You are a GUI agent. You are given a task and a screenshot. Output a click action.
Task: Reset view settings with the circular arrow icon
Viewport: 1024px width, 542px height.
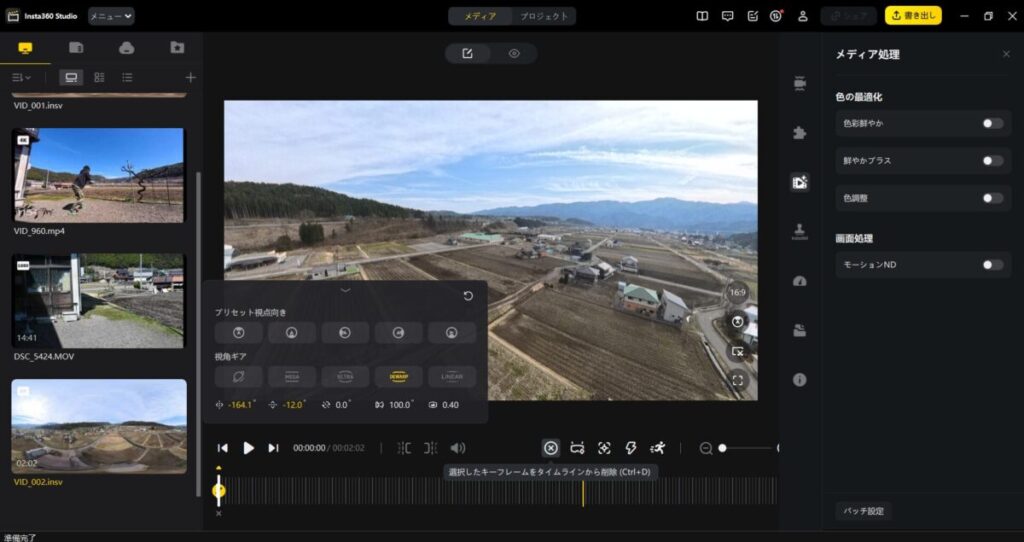(x=468, y=296)
